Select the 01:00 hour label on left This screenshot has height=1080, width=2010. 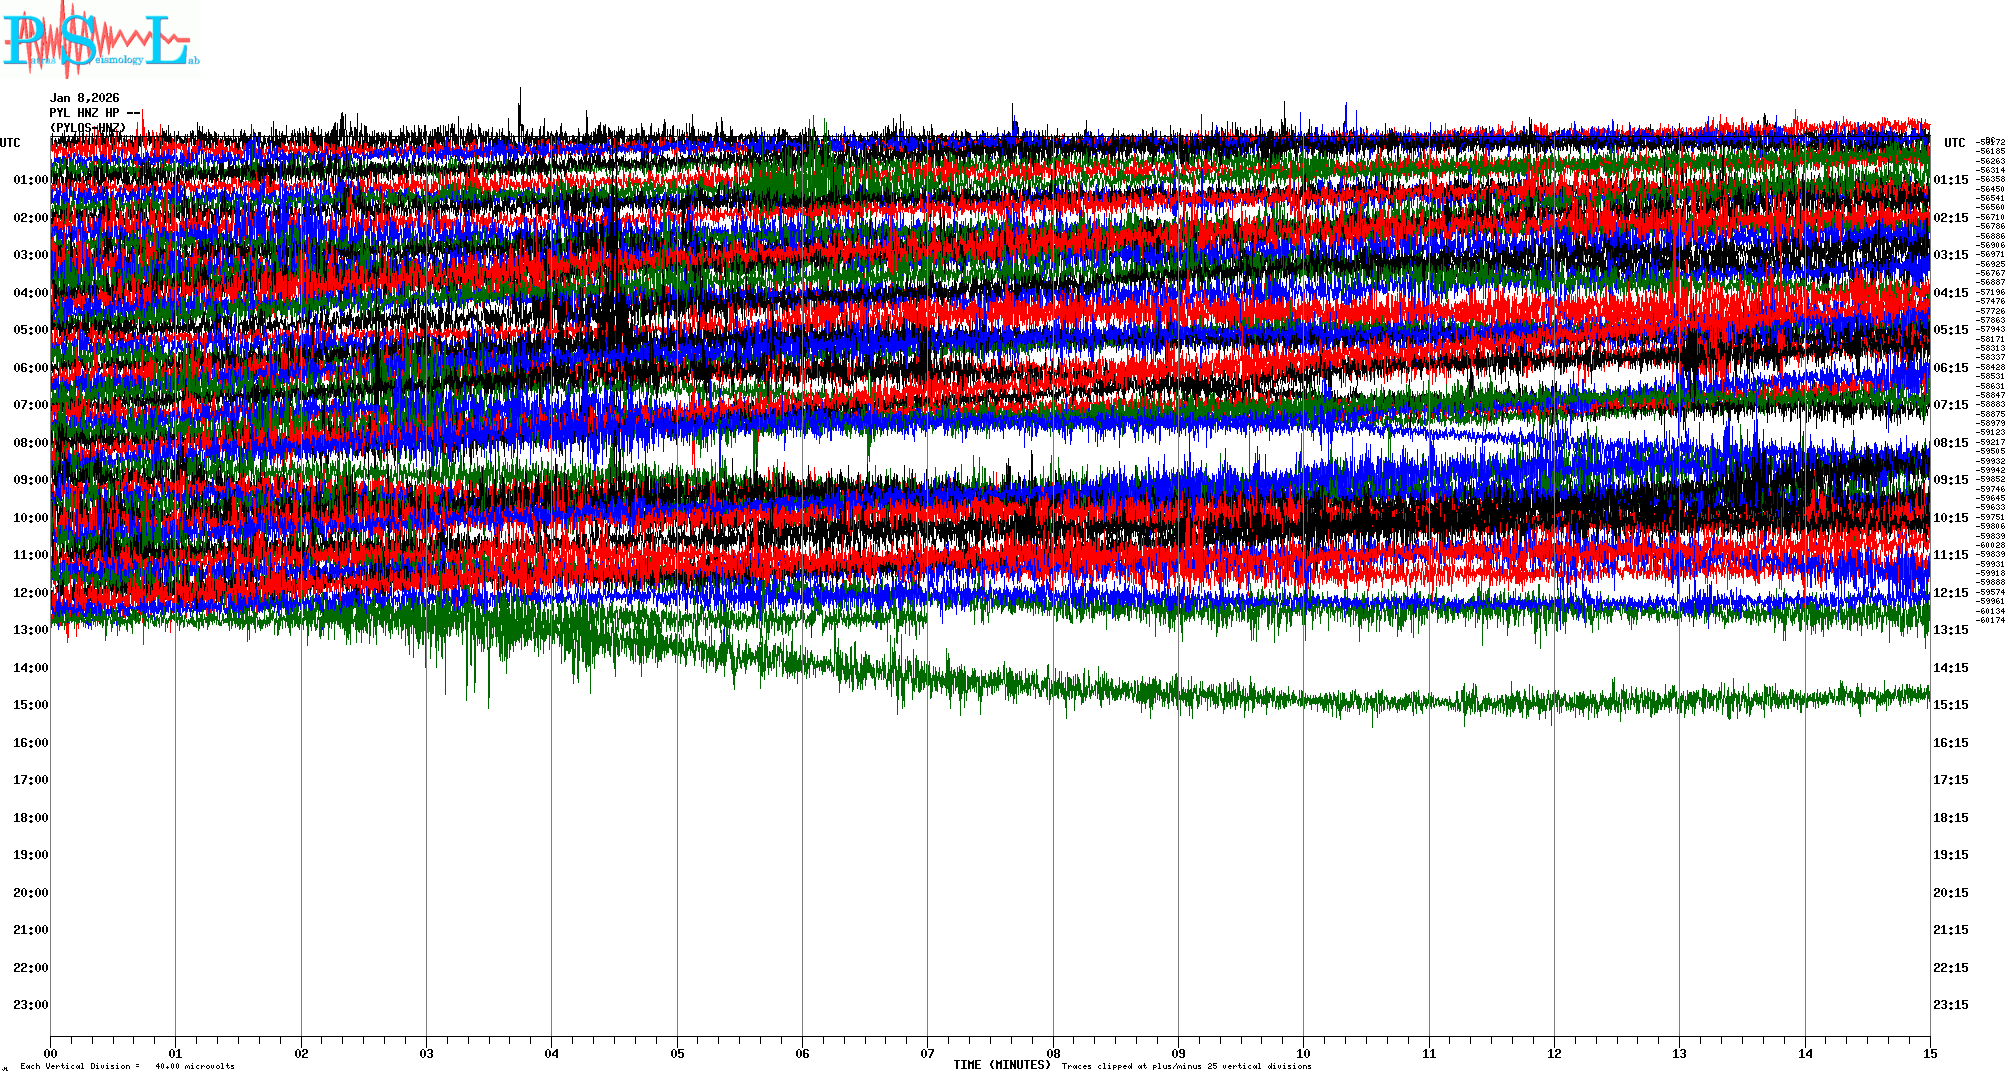(x=31, y=180)
